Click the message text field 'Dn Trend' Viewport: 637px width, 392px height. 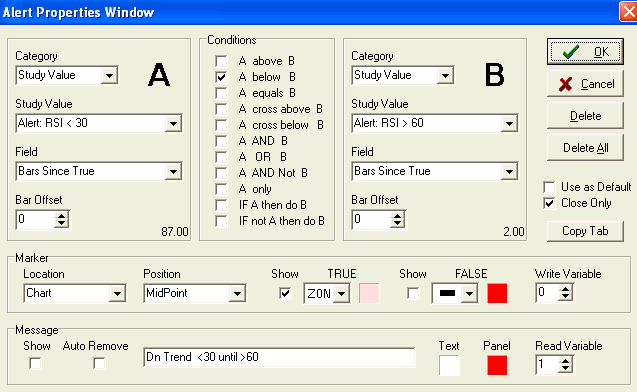[279, 357]
